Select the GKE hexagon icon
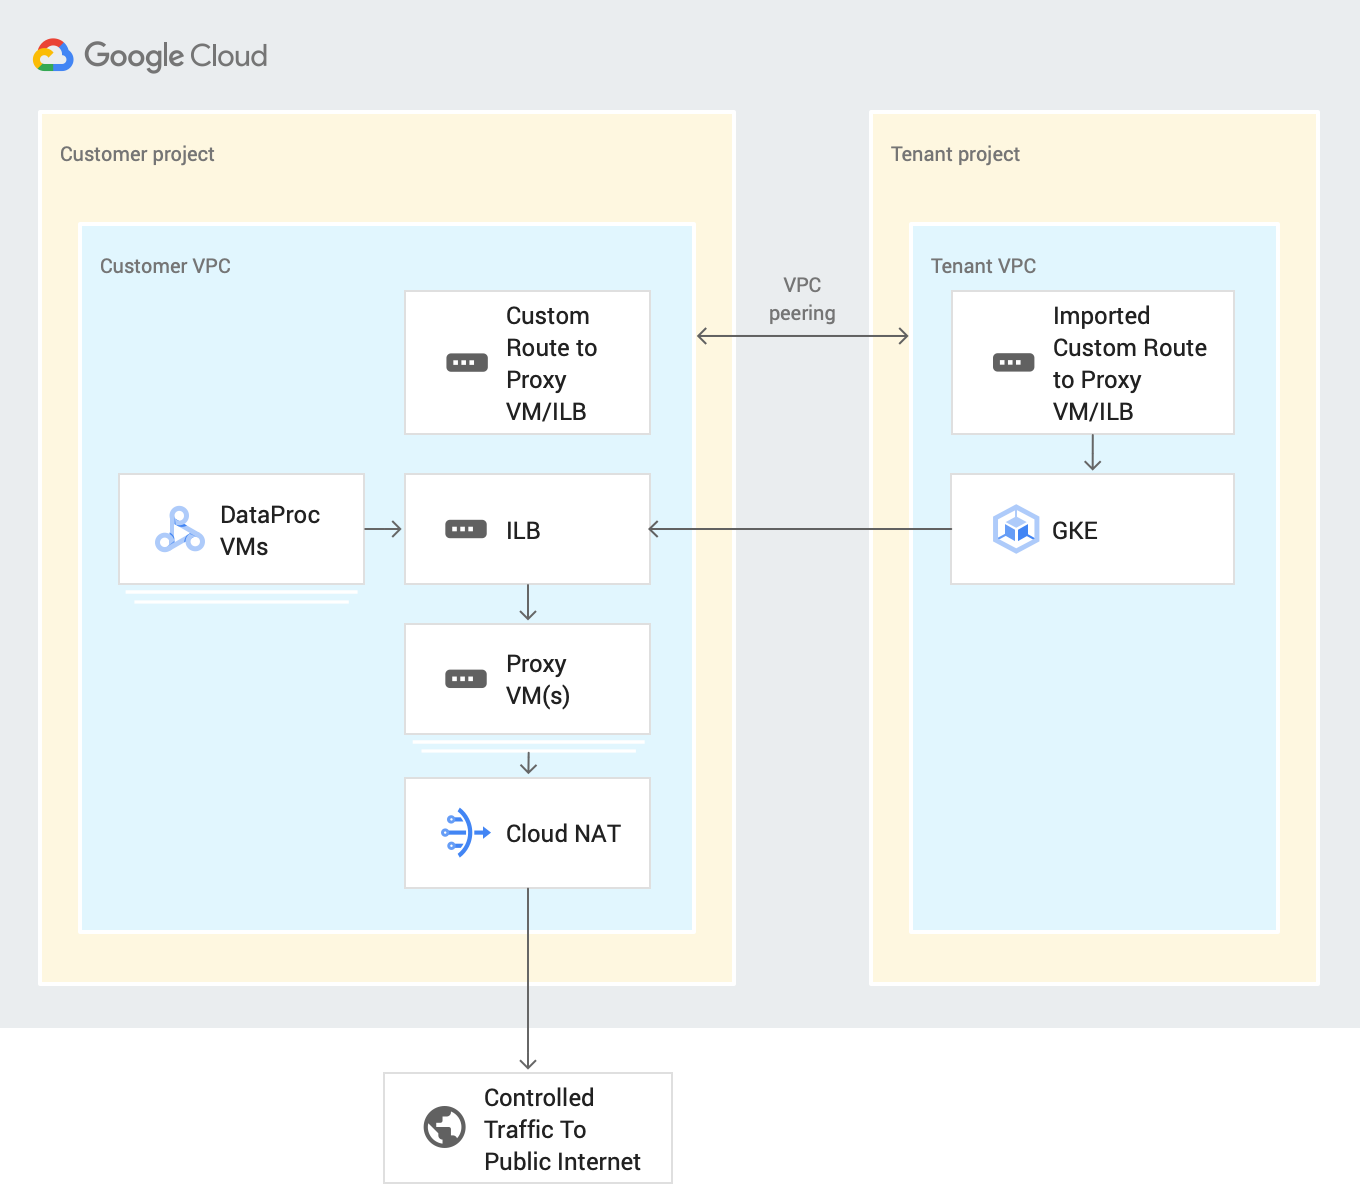 (x=1015, y=529)
